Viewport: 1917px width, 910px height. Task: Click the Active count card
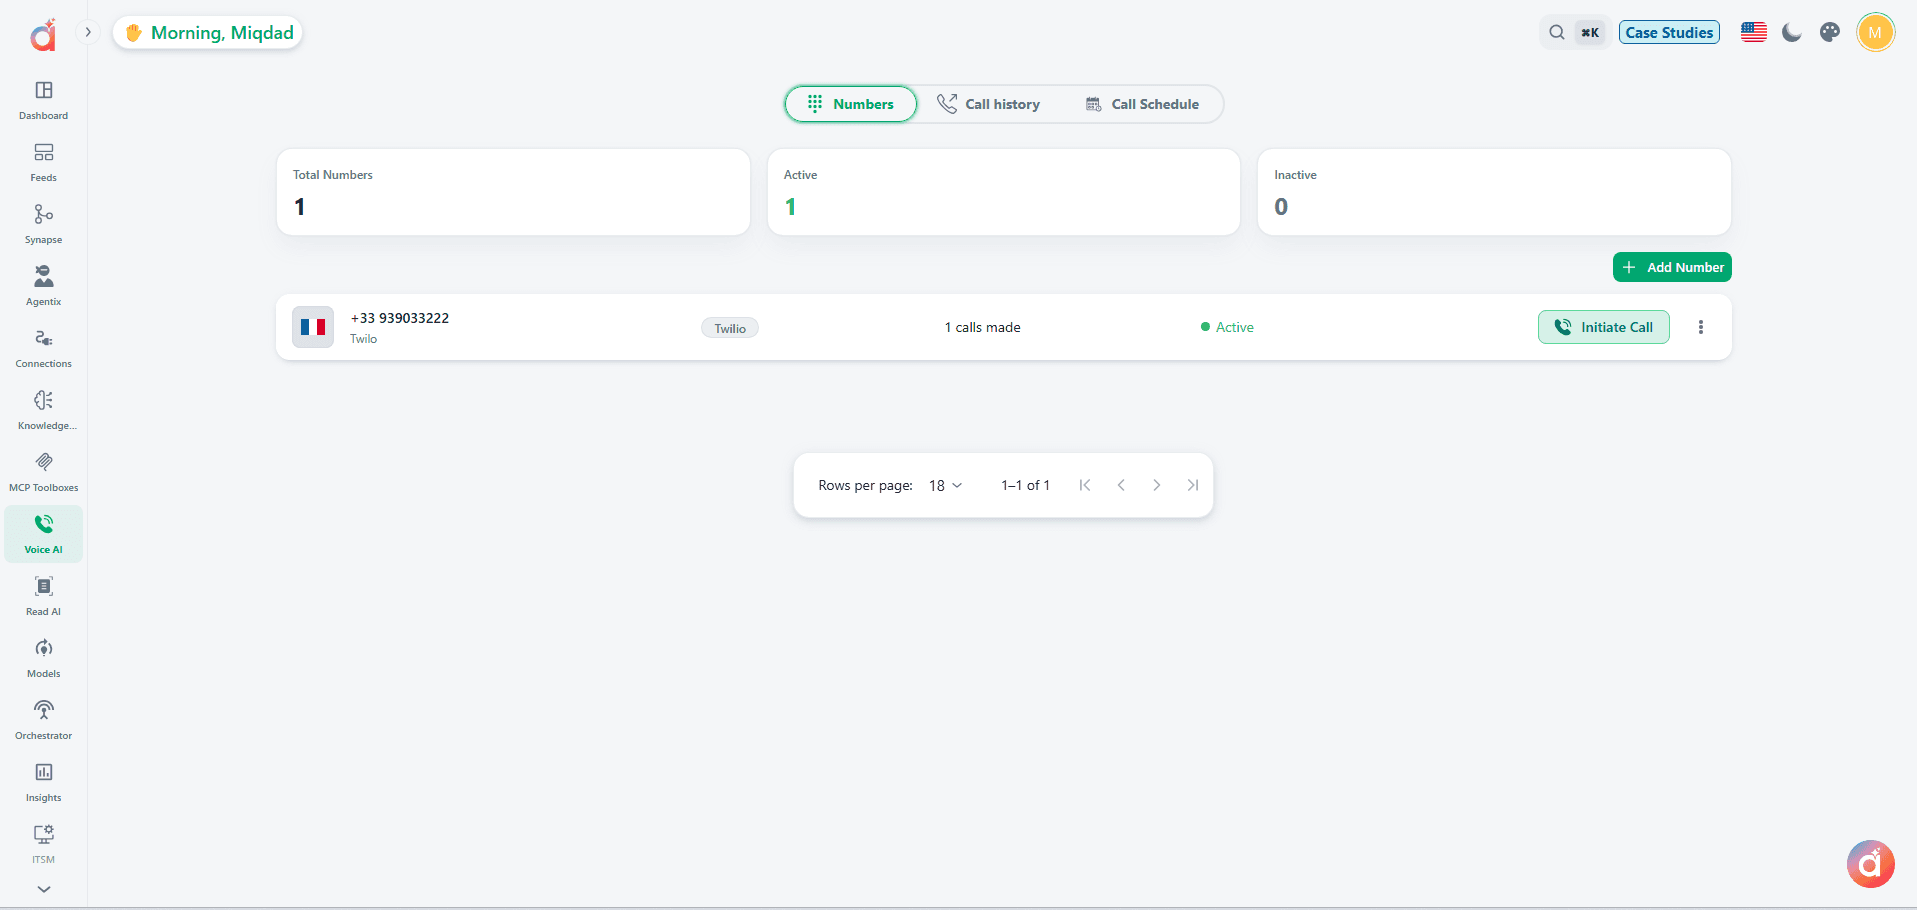pyautogui.click(x=1004, y=192)
